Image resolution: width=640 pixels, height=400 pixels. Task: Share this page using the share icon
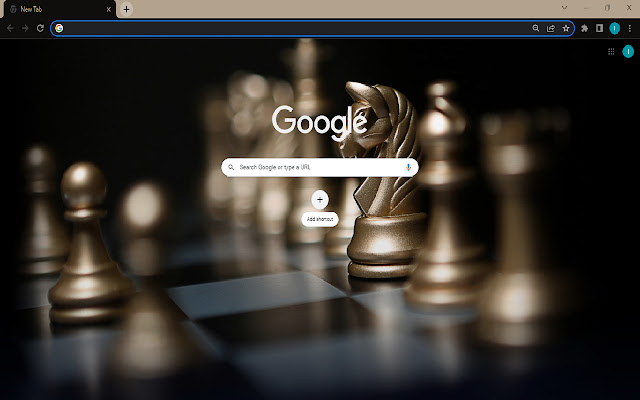[x=551, y=28]
